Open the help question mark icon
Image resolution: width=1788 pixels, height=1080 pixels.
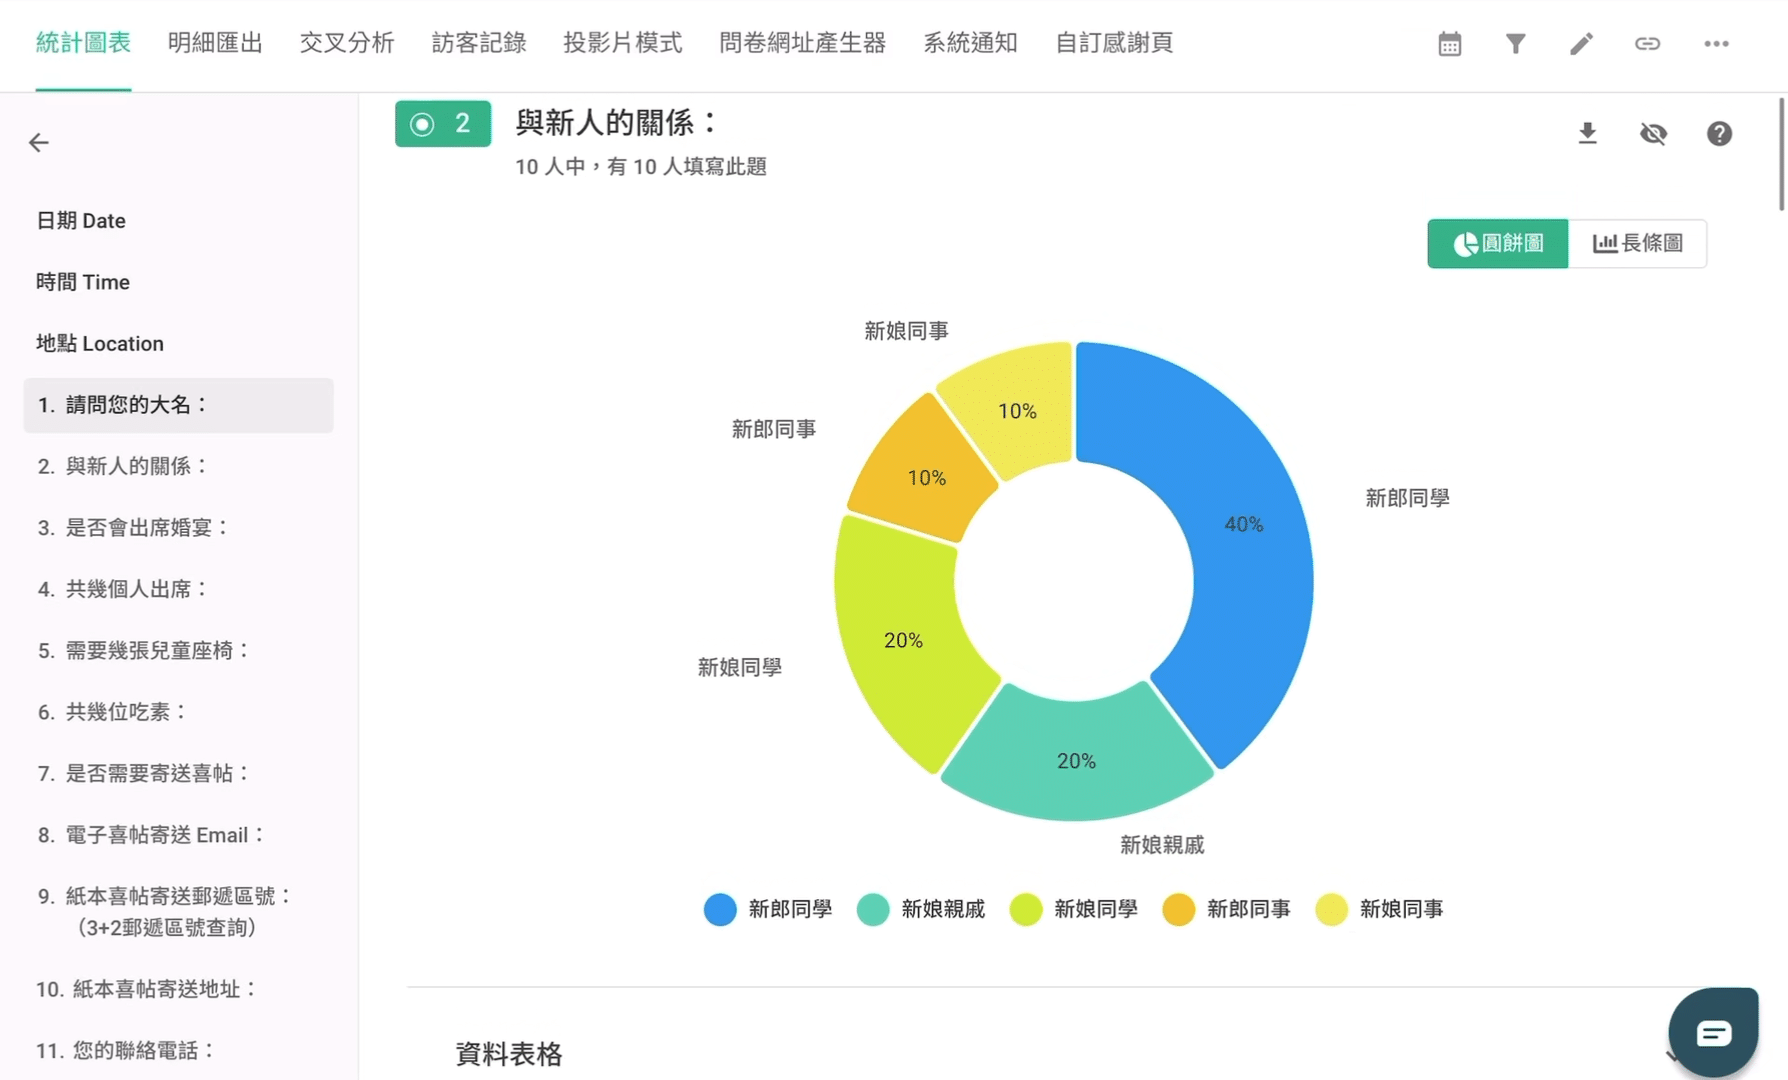(x=1719, y=133)
